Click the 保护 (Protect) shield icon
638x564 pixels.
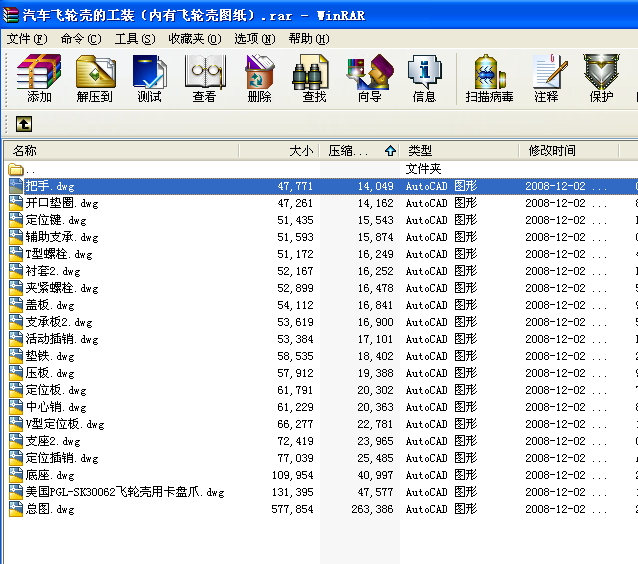pyautogui.click(x=601, y=79)
